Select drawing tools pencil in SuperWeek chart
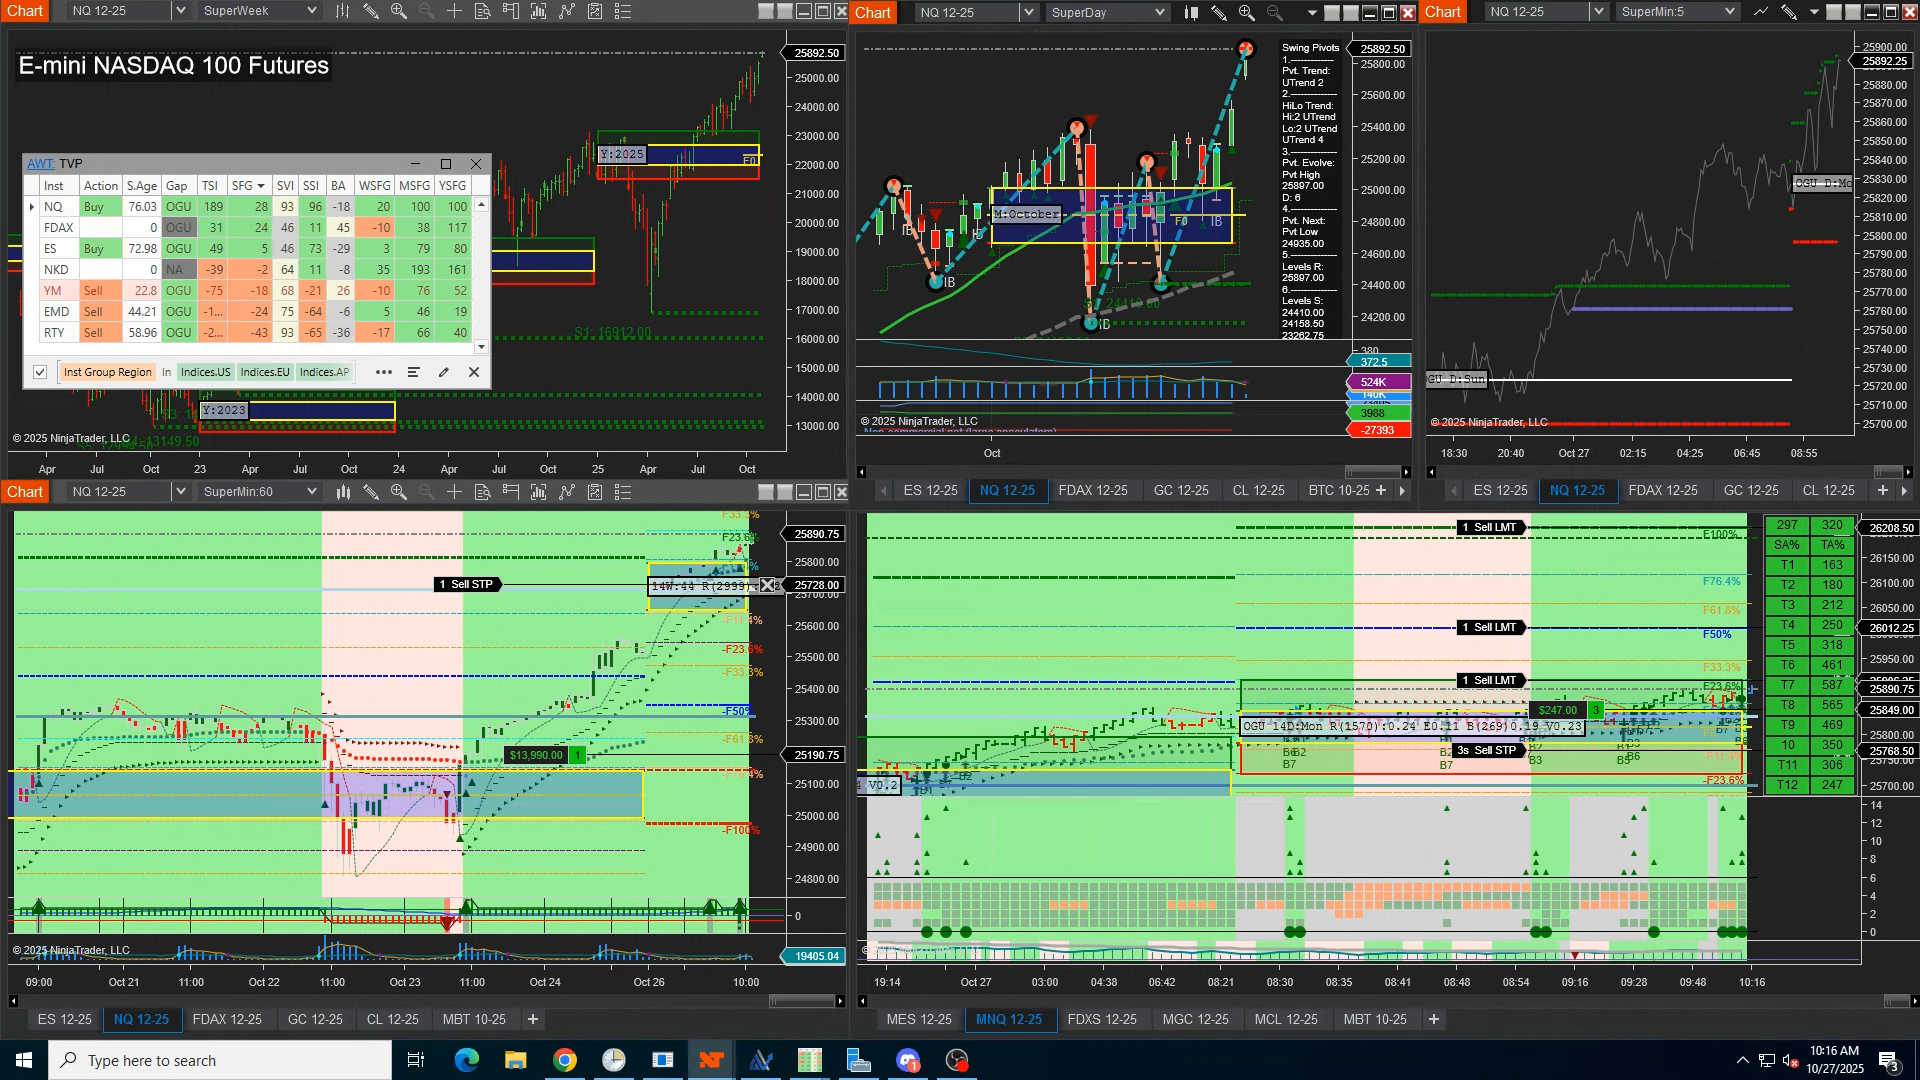 pos(370,12)
